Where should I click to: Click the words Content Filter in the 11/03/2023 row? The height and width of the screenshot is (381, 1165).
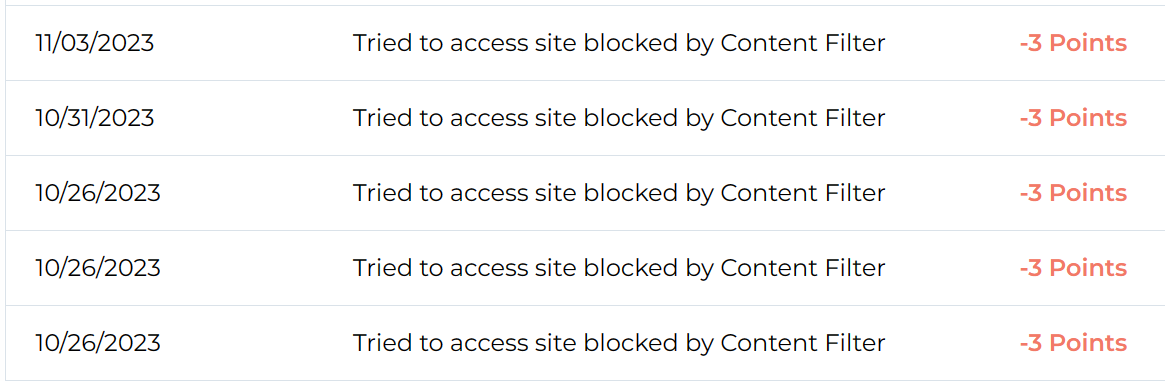click(803, 43)
